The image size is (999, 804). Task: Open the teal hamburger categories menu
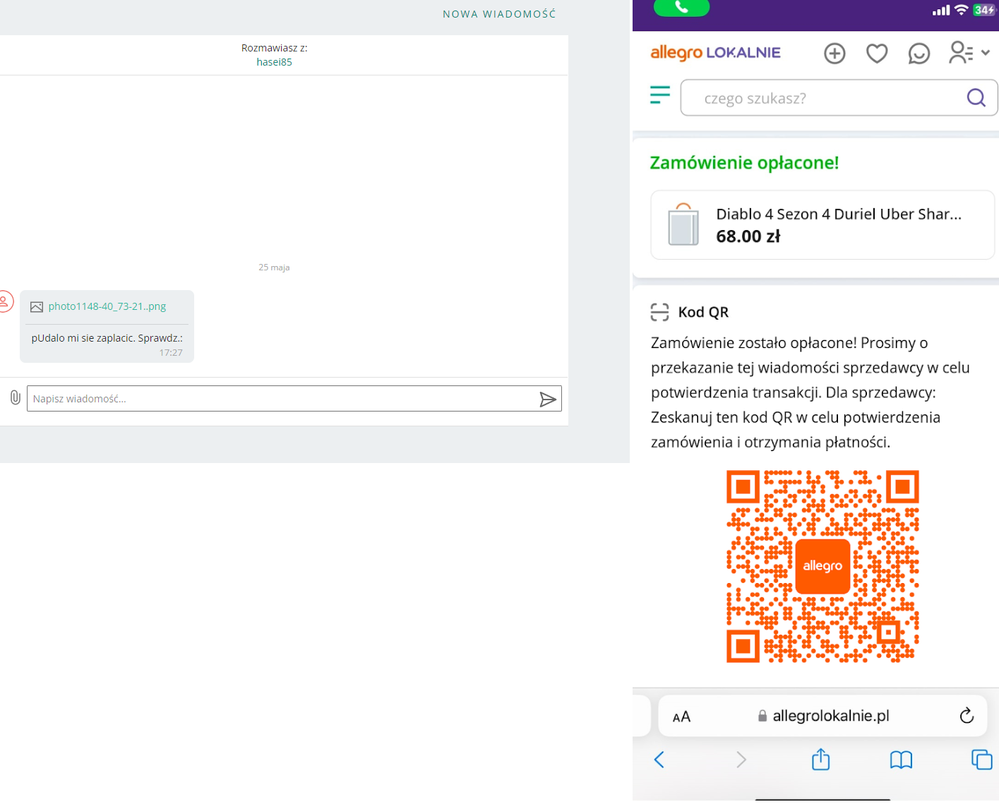(x=660, y=95)
